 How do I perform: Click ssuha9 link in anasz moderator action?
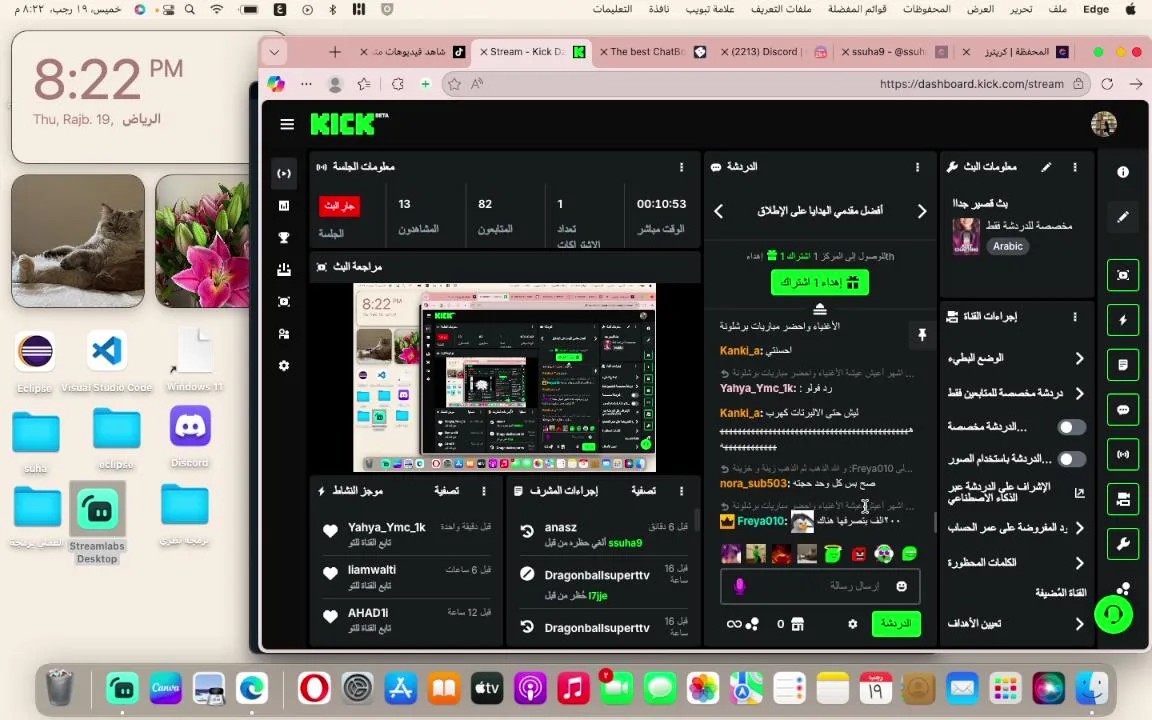625,543
